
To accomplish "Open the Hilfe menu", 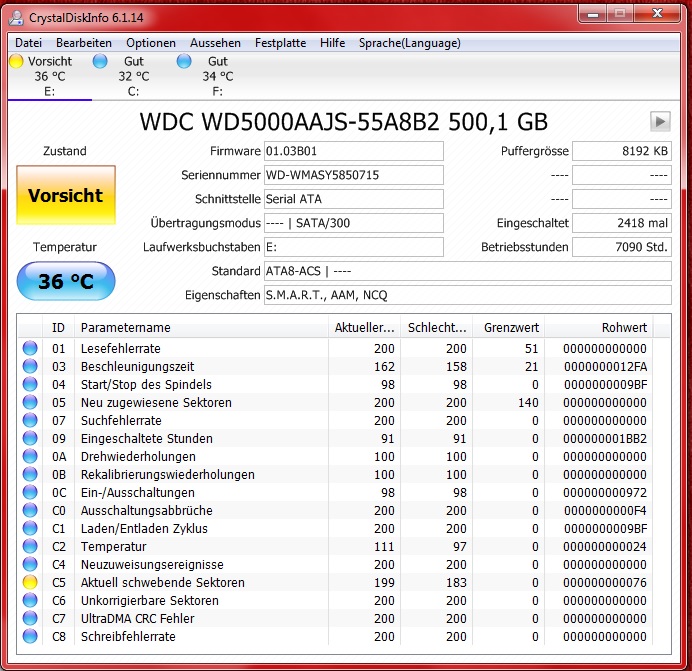I will pyautogui.click(x=333, y=43).
